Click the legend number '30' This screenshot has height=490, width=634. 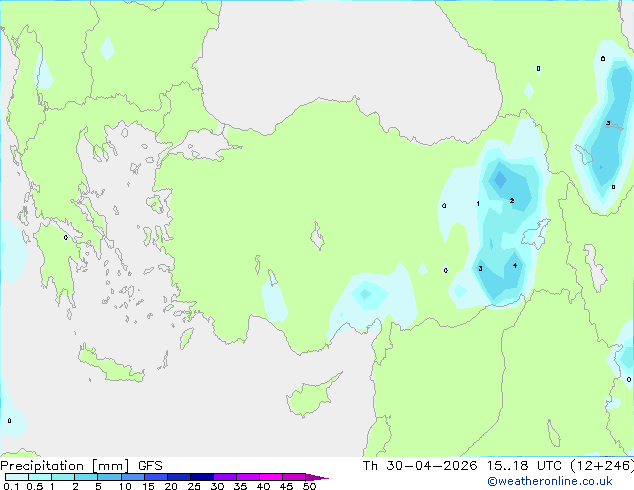(217, 486)
